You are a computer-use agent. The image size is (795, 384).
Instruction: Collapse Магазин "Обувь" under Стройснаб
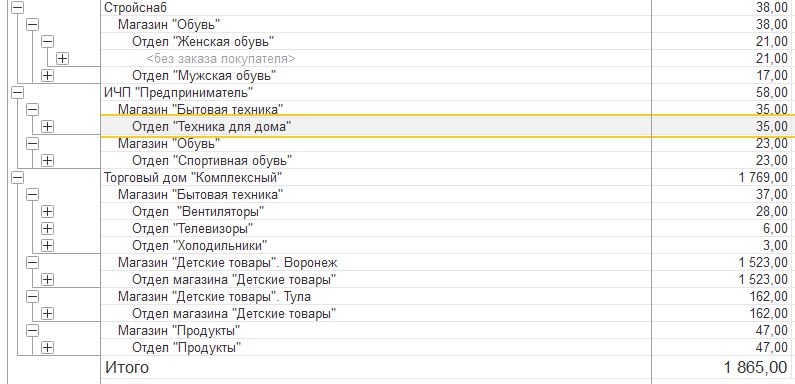pos(32,24)
